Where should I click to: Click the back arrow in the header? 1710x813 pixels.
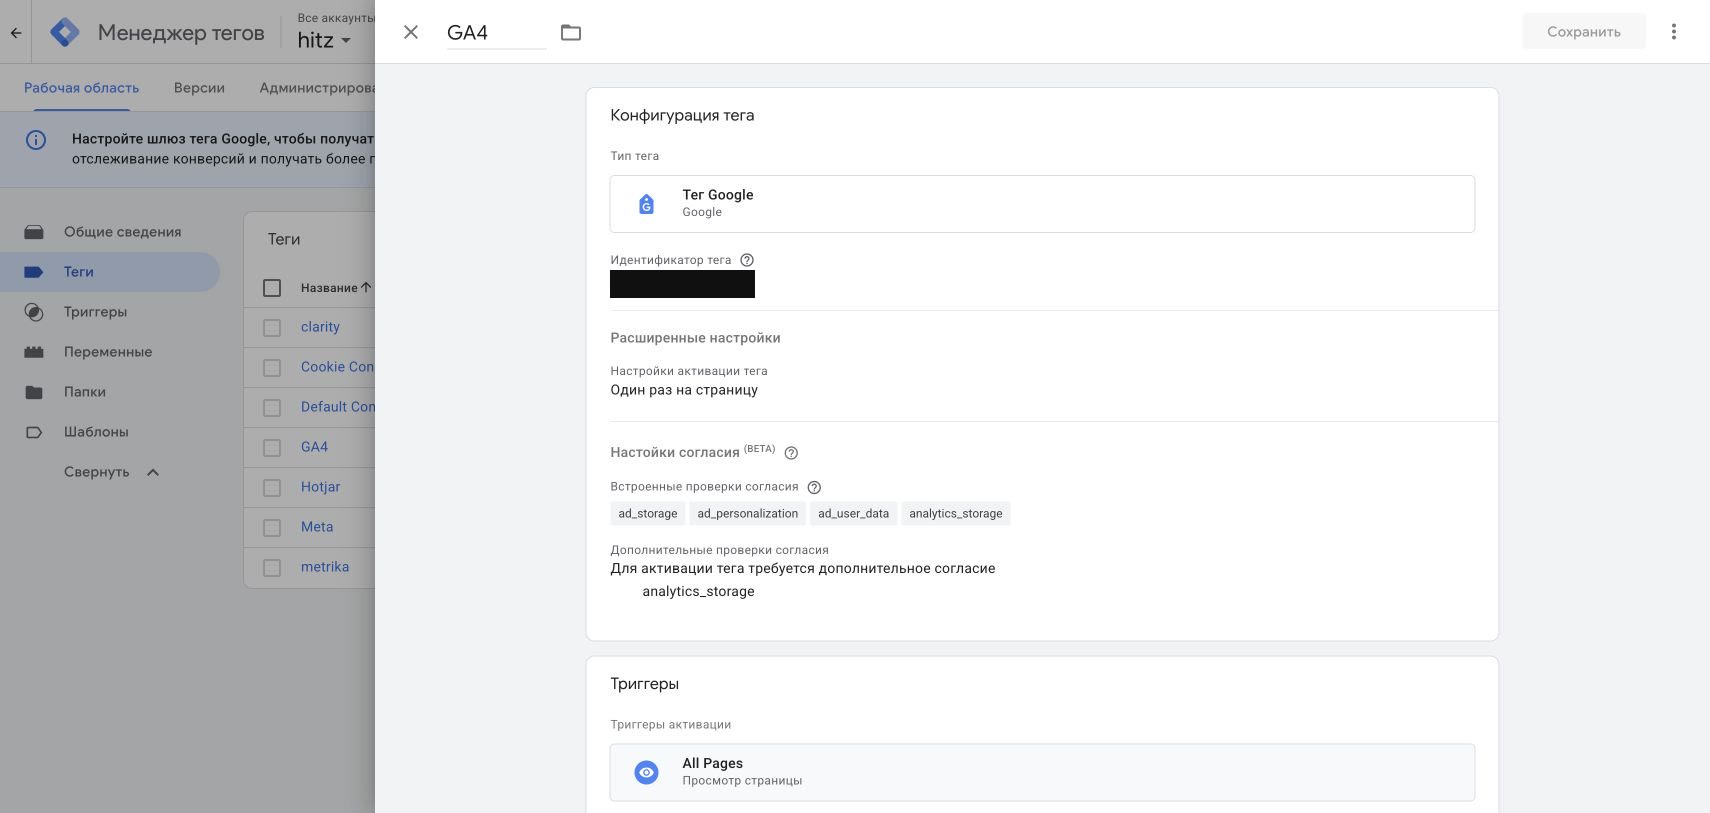[x=16, y=32]
